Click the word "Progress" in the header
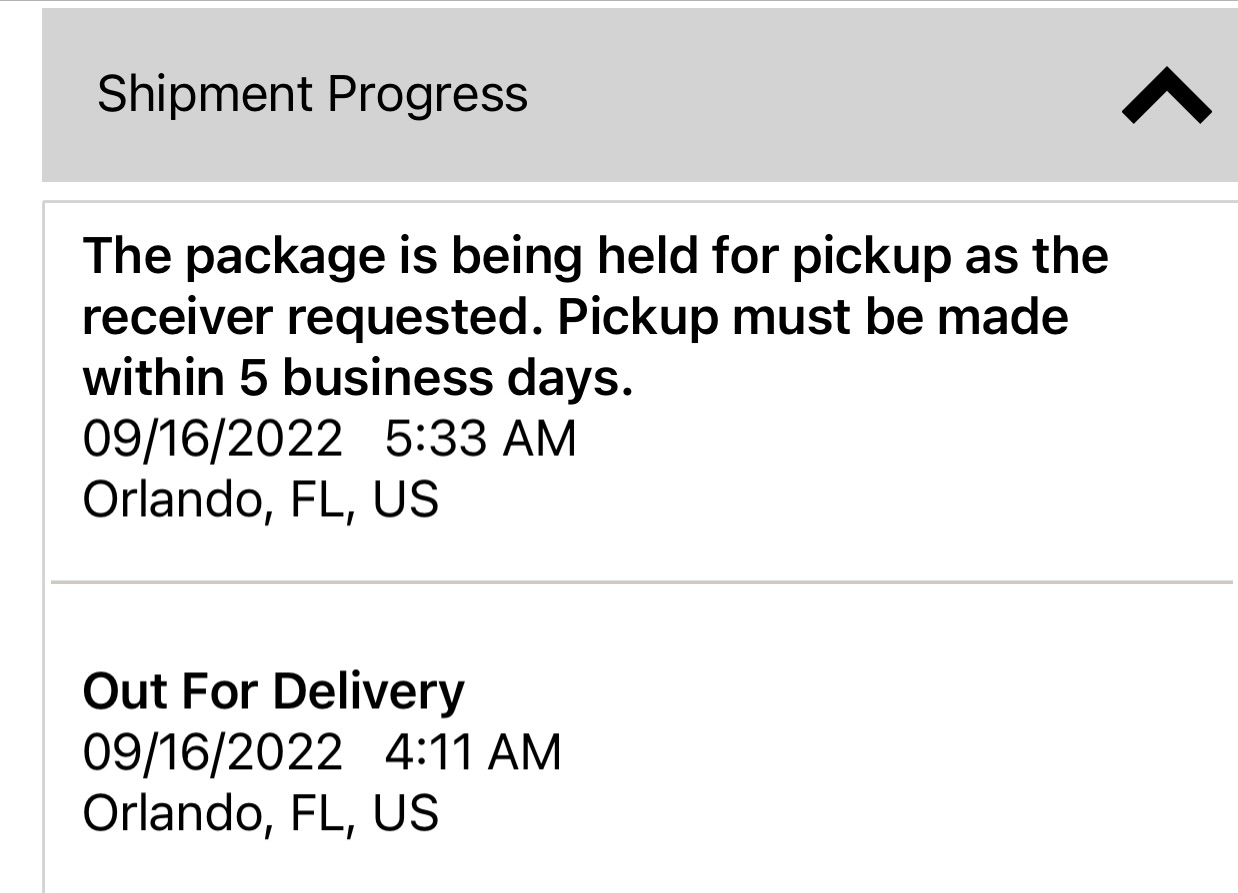 point(427,95)
